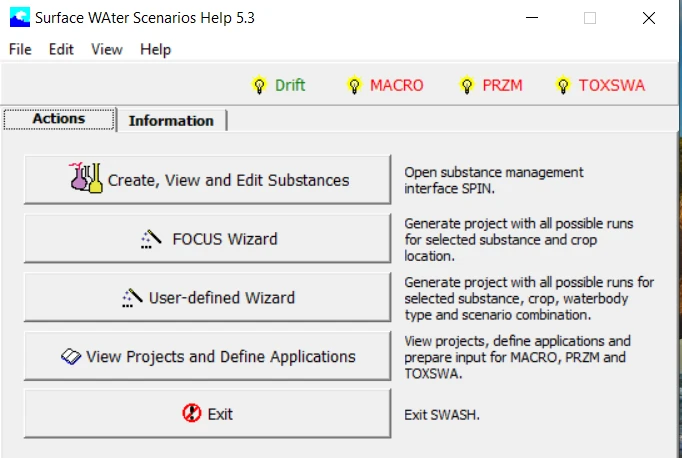Click the red Exit icon

click(x=193, y=413)
